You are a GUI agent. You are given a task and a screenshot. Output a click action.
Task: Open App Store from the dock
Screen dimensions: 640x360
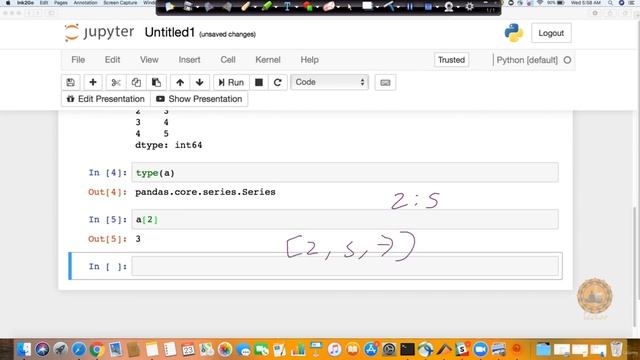371,349
